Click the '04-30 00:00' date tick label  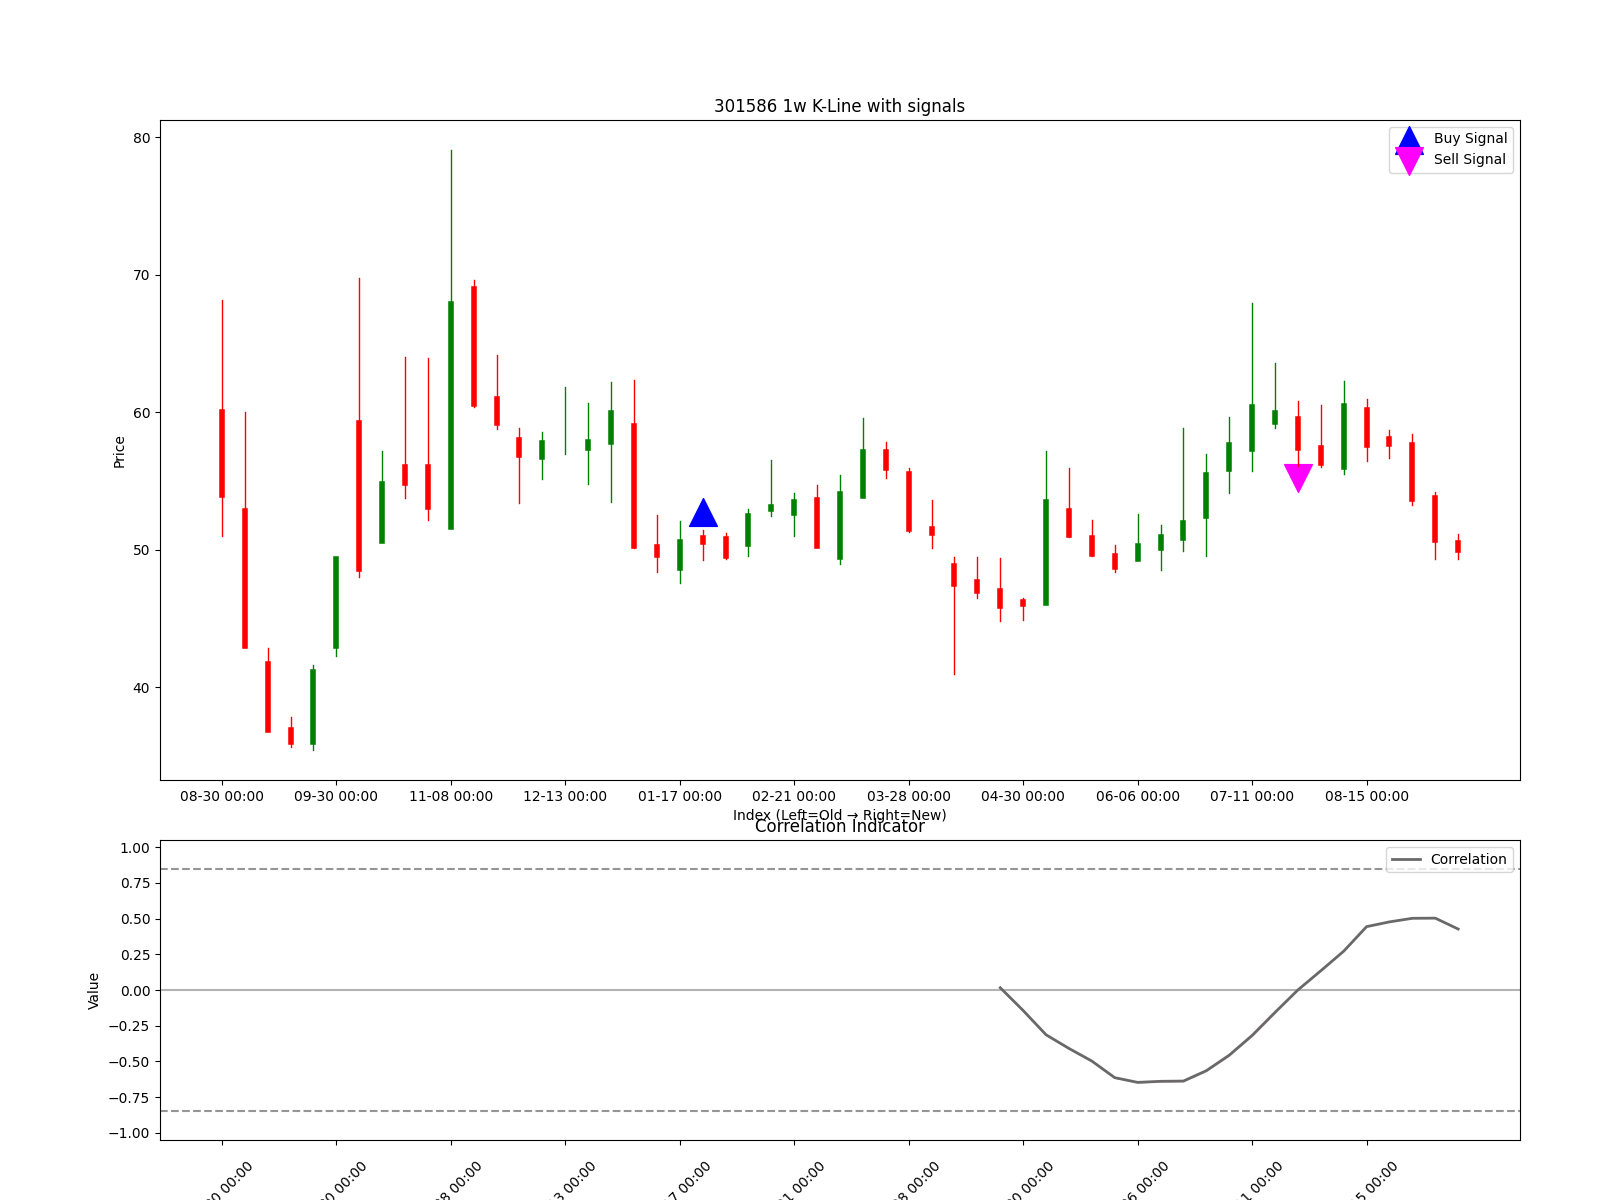(x=1023, y=797)
